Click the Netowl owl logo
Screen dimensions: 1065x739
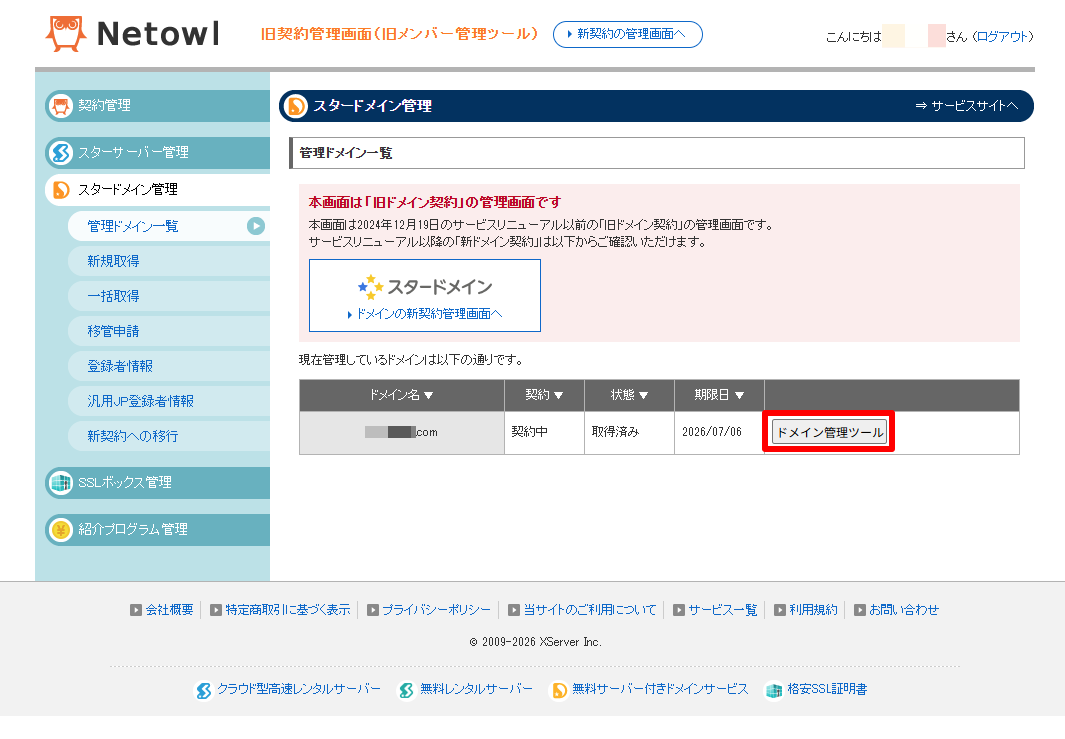pos(66,34)
